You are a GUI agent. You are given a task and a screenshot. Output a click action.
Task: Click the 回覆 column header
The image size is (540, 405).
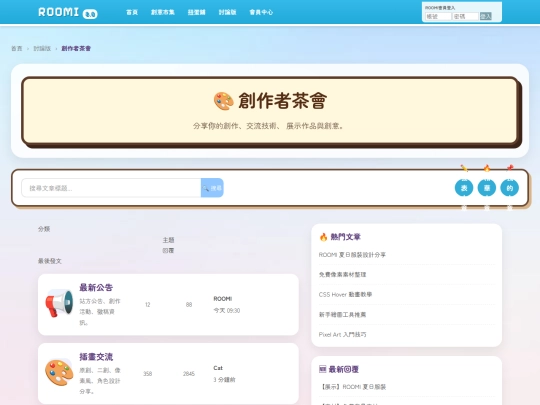168,251
